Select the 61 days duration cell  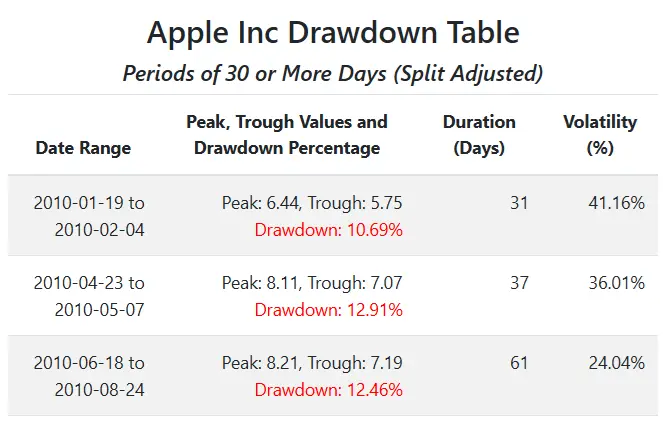tap(519, 363)
